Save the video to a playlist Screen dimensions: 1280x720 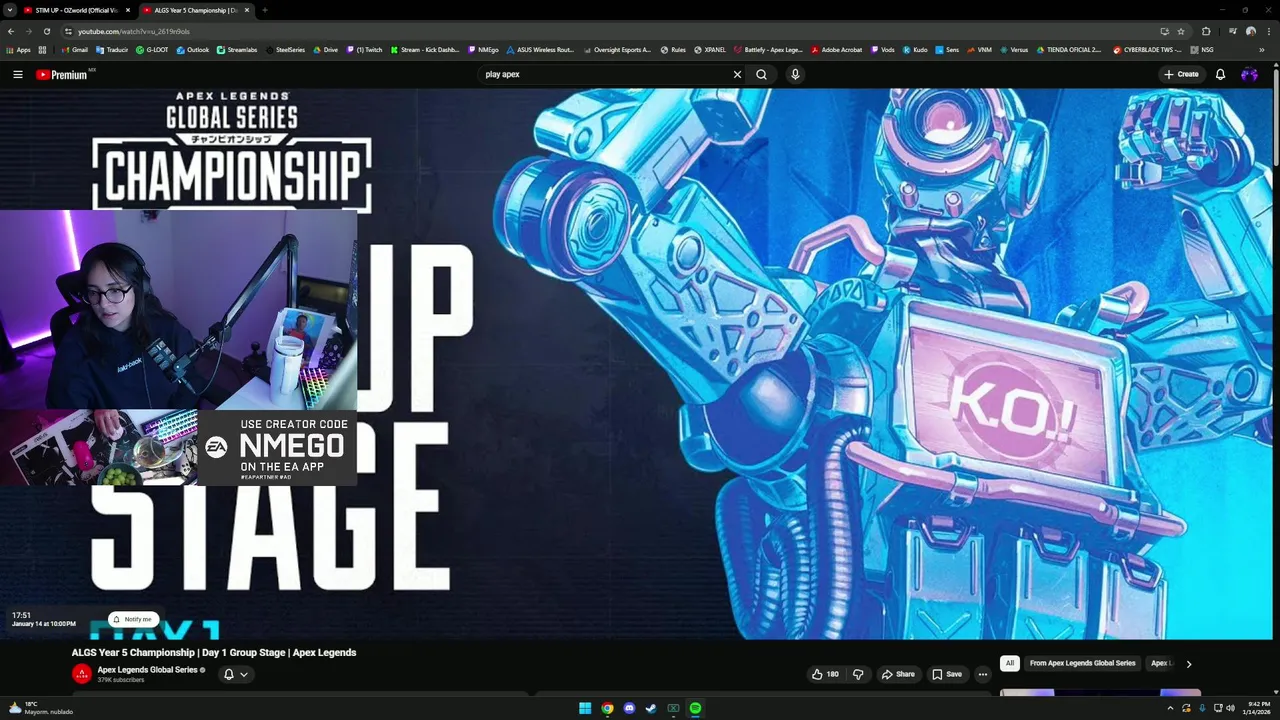point(947,674)
